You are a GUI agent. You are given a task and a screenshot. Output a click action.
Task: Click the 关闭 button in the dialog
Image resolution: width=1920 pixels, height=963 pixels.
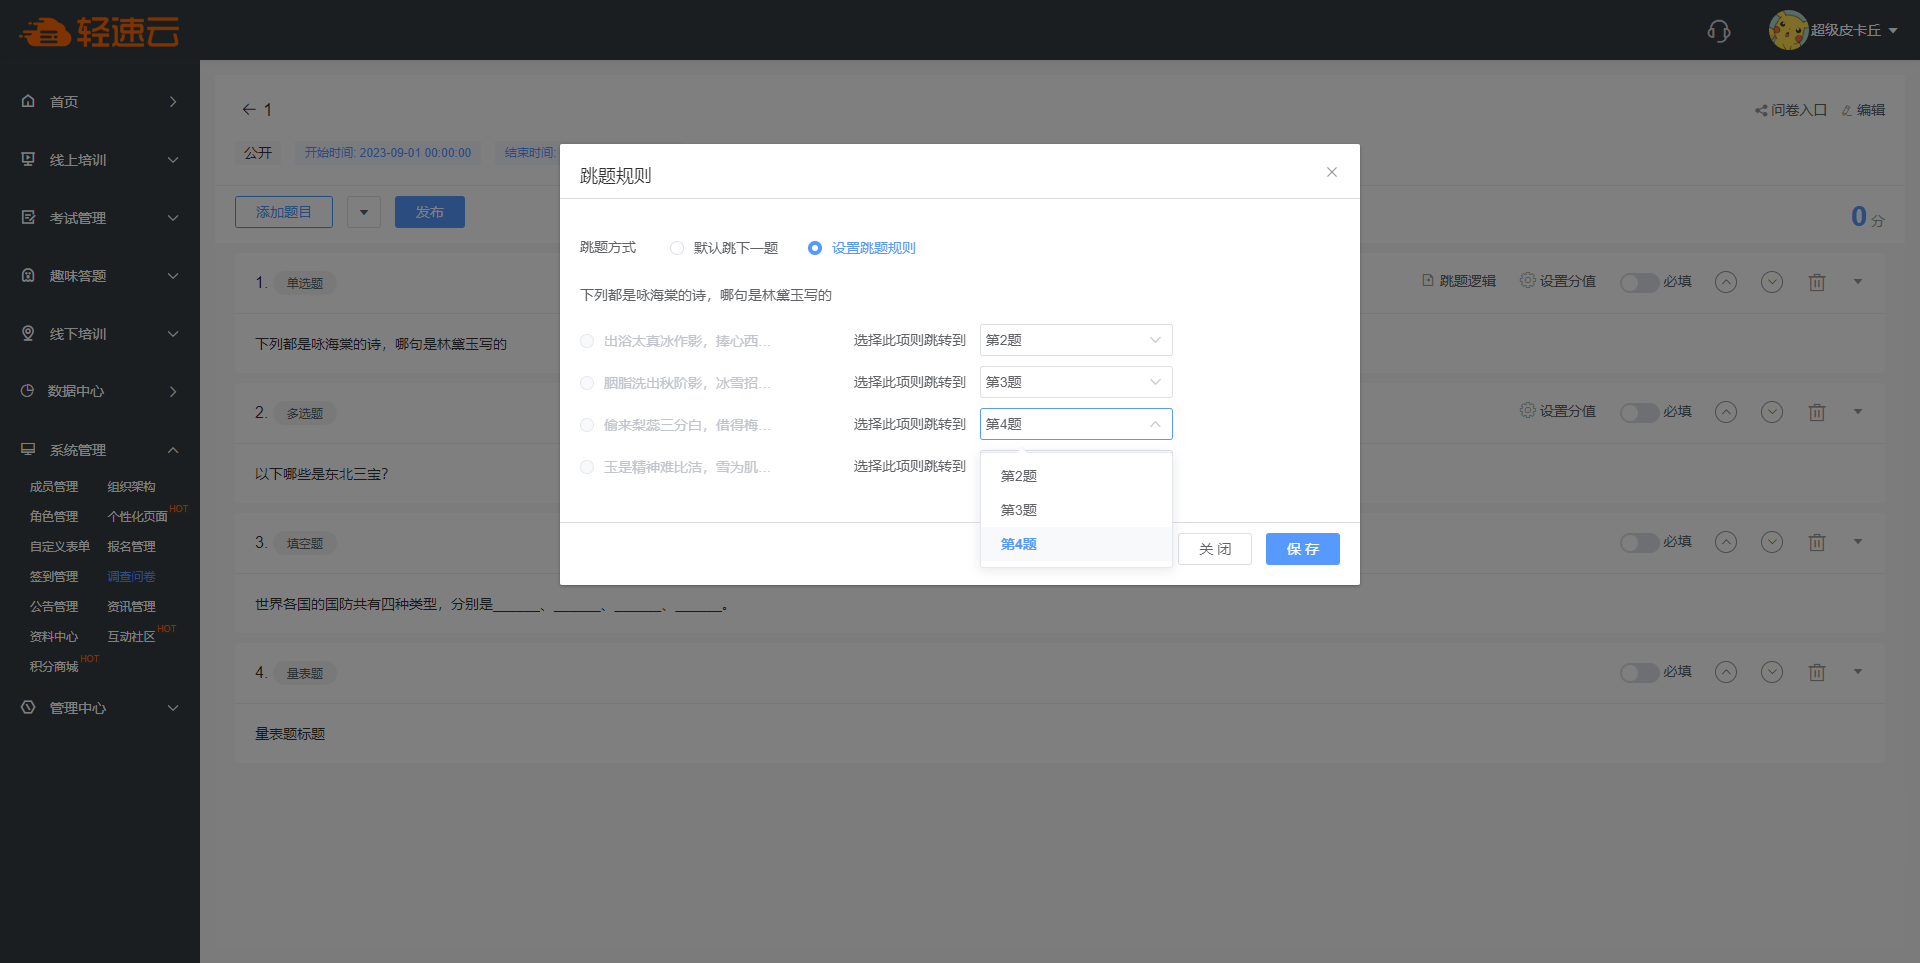1214,549
